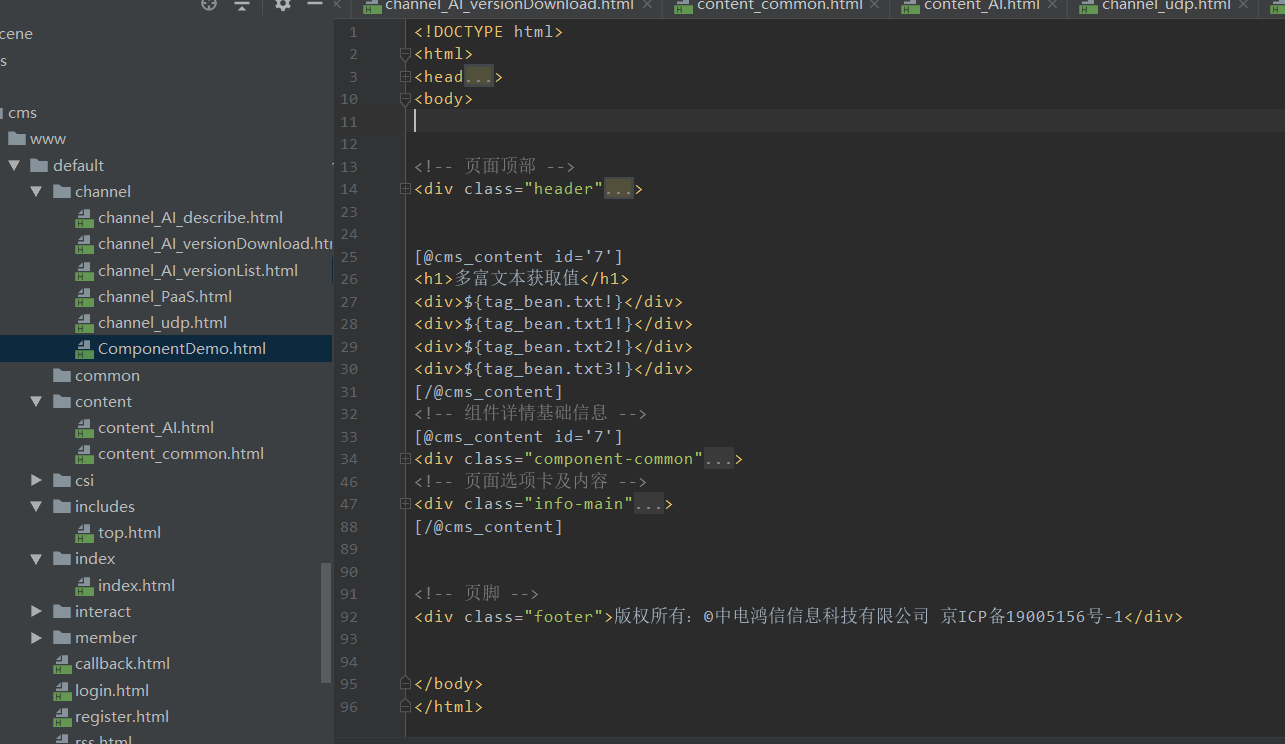Switch to channel_udp.html tab
Screen dimensions: 1285x744
coord(1166,5)
